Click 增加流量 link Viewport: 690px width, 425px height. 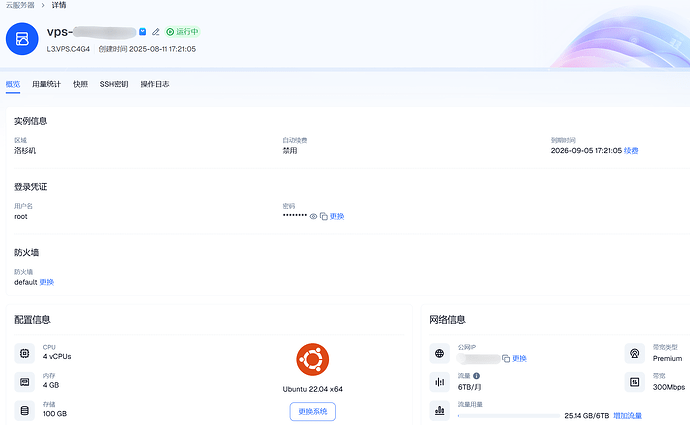coord(628,416)
